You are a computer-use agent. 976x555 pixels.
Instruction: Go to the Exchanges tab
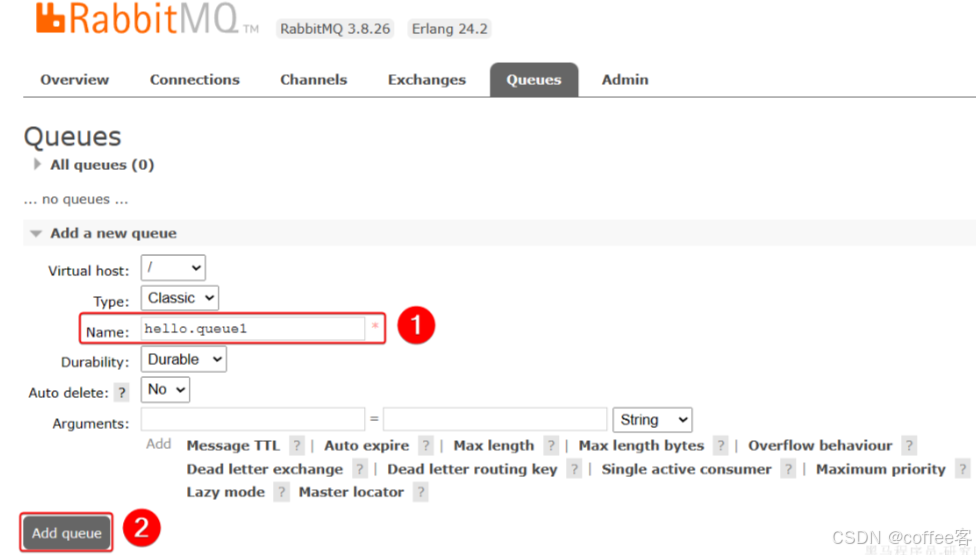coord(427,80)
